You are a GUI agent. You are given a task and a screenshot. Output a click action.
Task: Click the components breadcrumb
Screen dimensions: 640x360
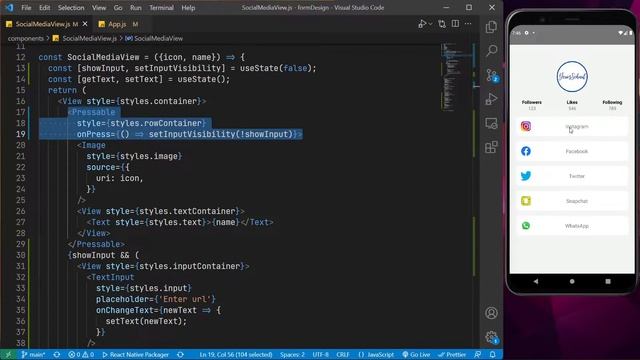point(25,38)
